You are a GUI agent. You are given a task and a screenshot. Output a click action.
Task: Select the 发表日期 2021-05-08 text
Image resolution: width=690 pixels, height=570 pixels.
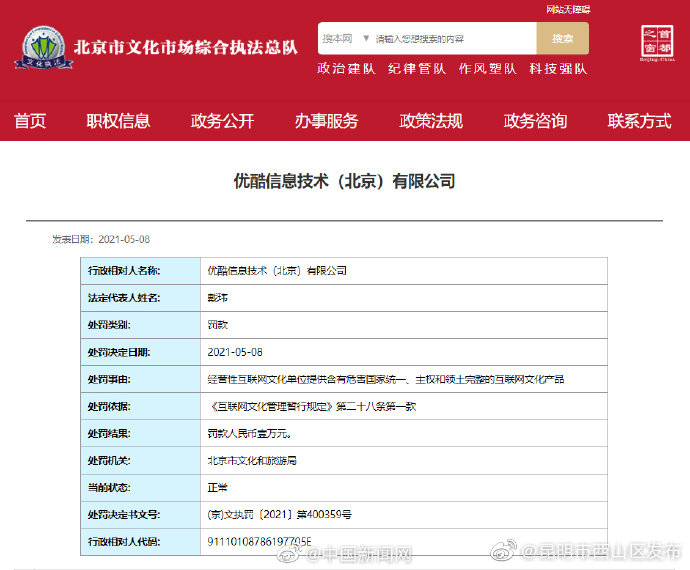[x=101, y=239]
